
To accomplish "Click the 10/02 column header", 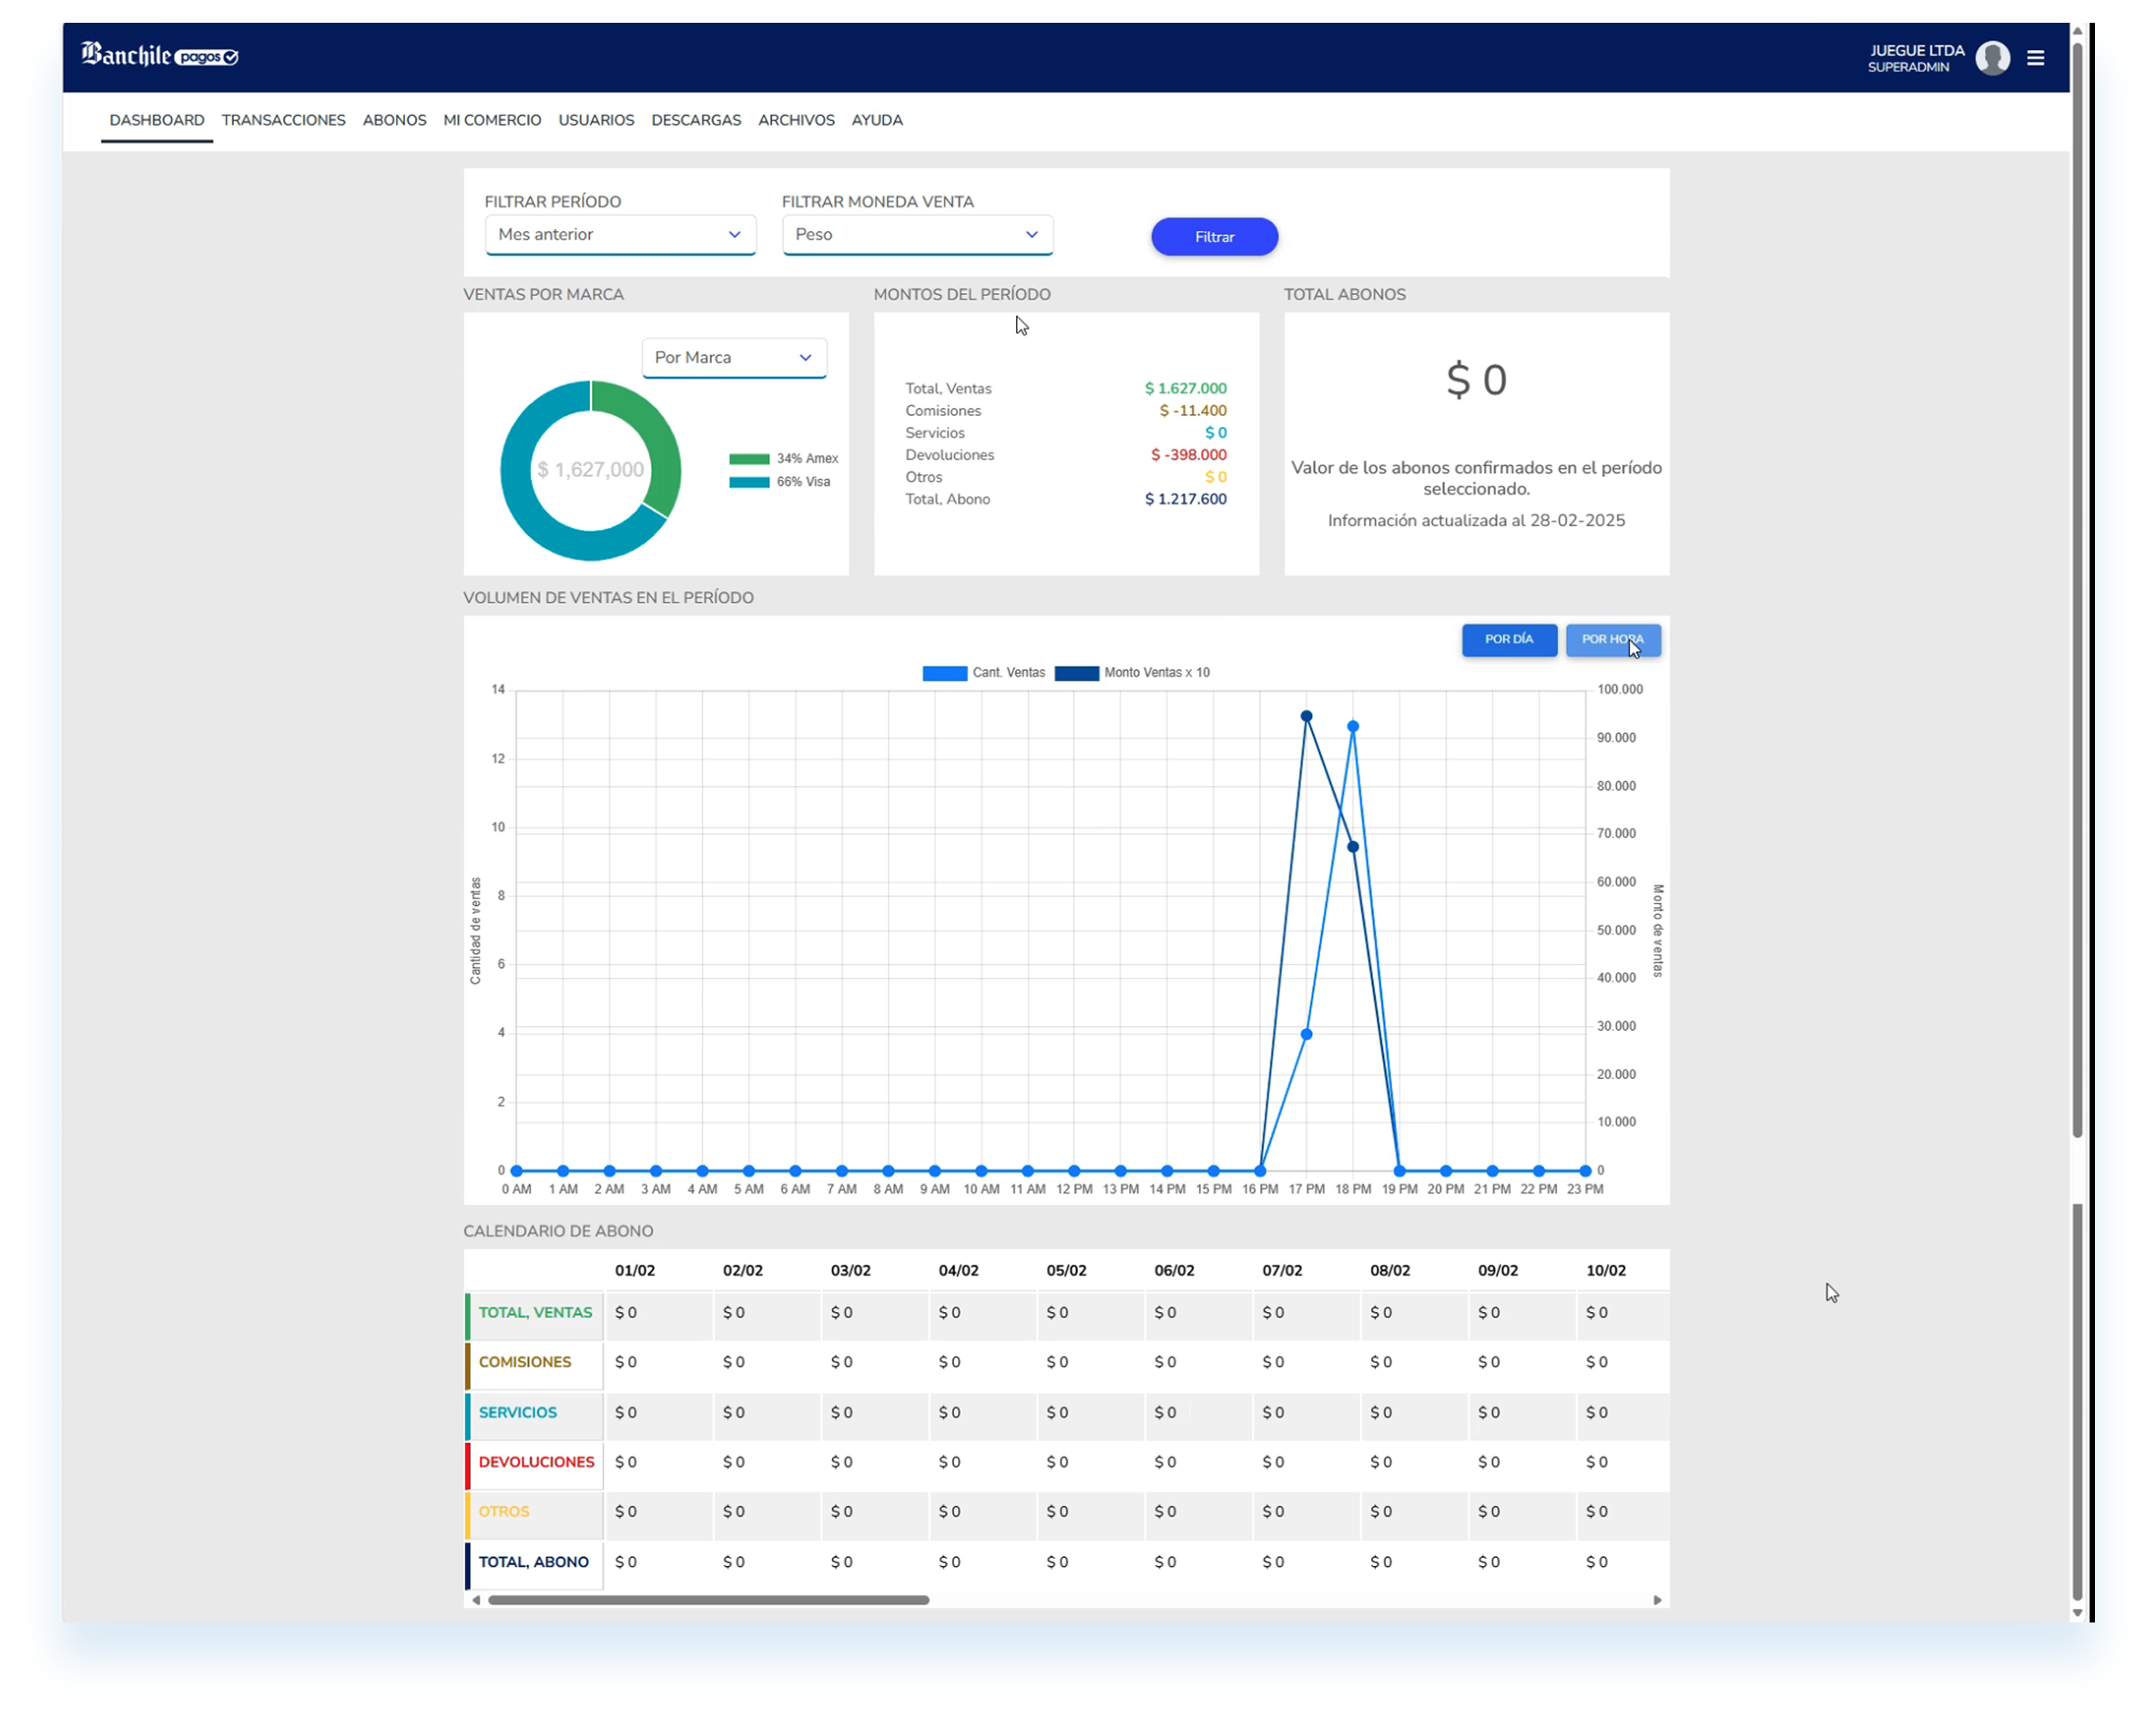I will [1605, 1271].
